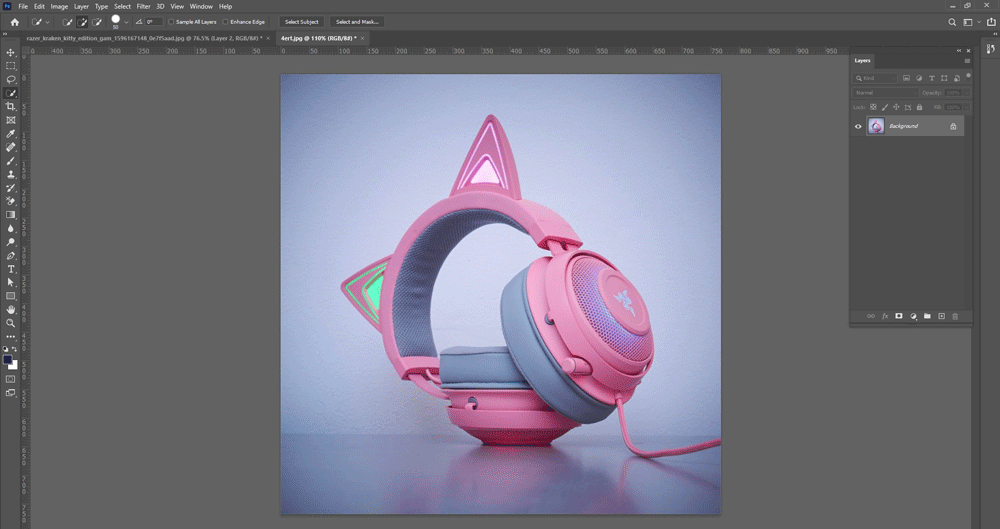This screenshot has height=529, width=1000.
Task: Click the Link Layers icon
Action: click(x=871, y=317)
